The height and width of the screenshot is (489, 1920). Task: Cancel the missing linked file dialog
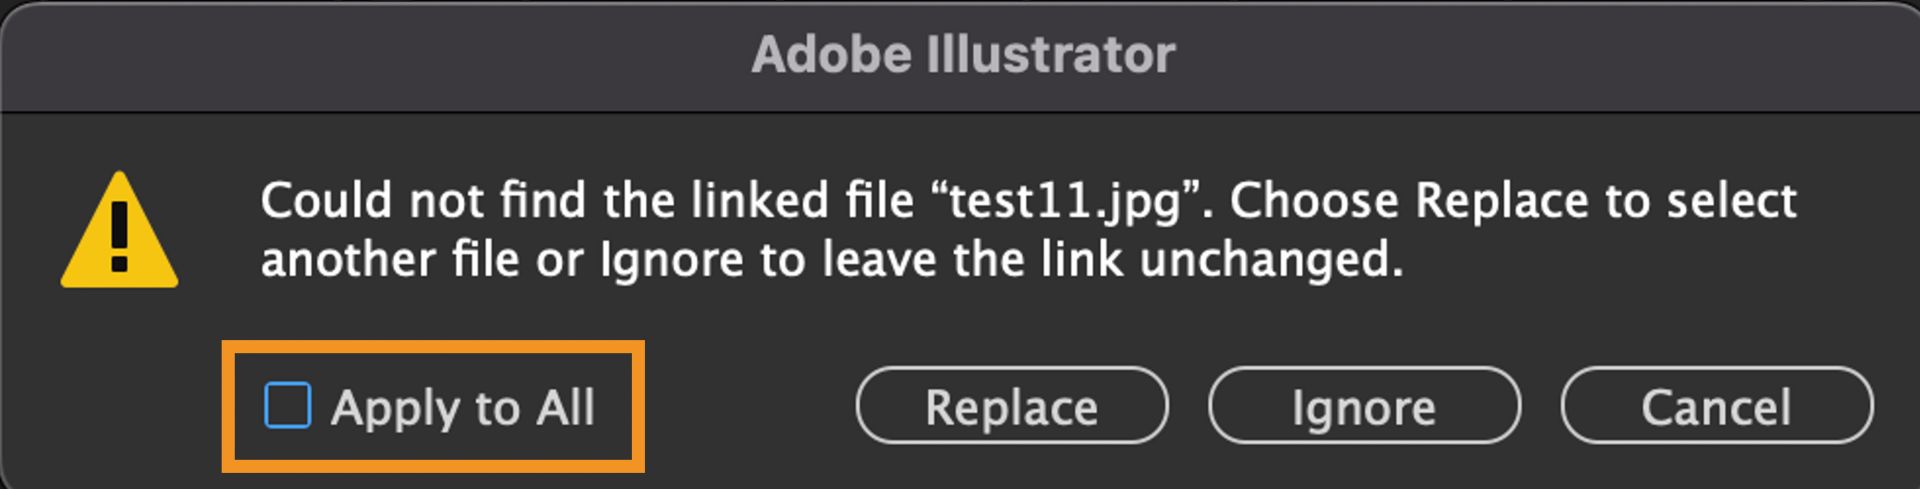point(1716,406)
